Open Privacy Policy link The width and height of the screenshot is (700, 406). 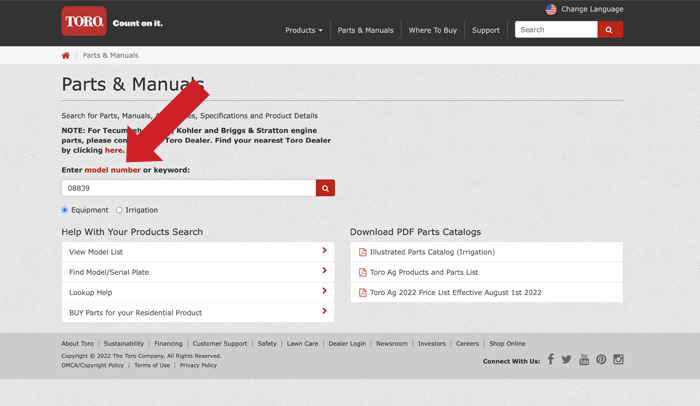[x=198, y=365]
